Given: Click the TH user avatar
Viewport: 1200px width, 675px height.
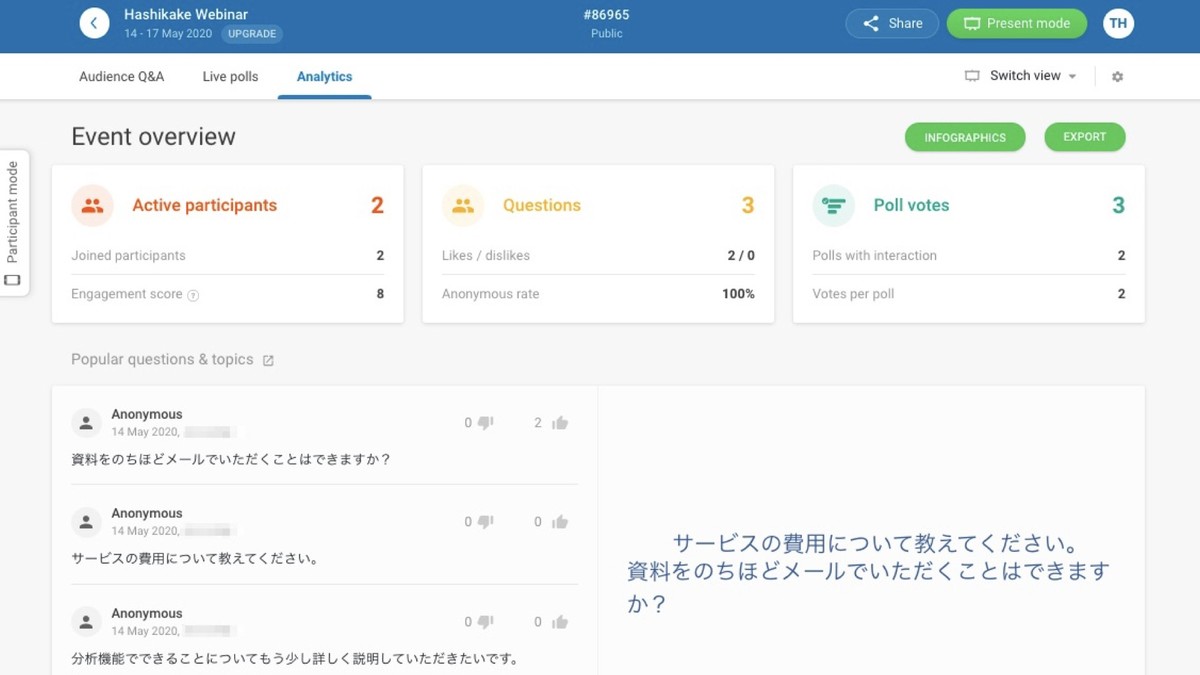Looking at the screenshot, I should pos(1118,23).
